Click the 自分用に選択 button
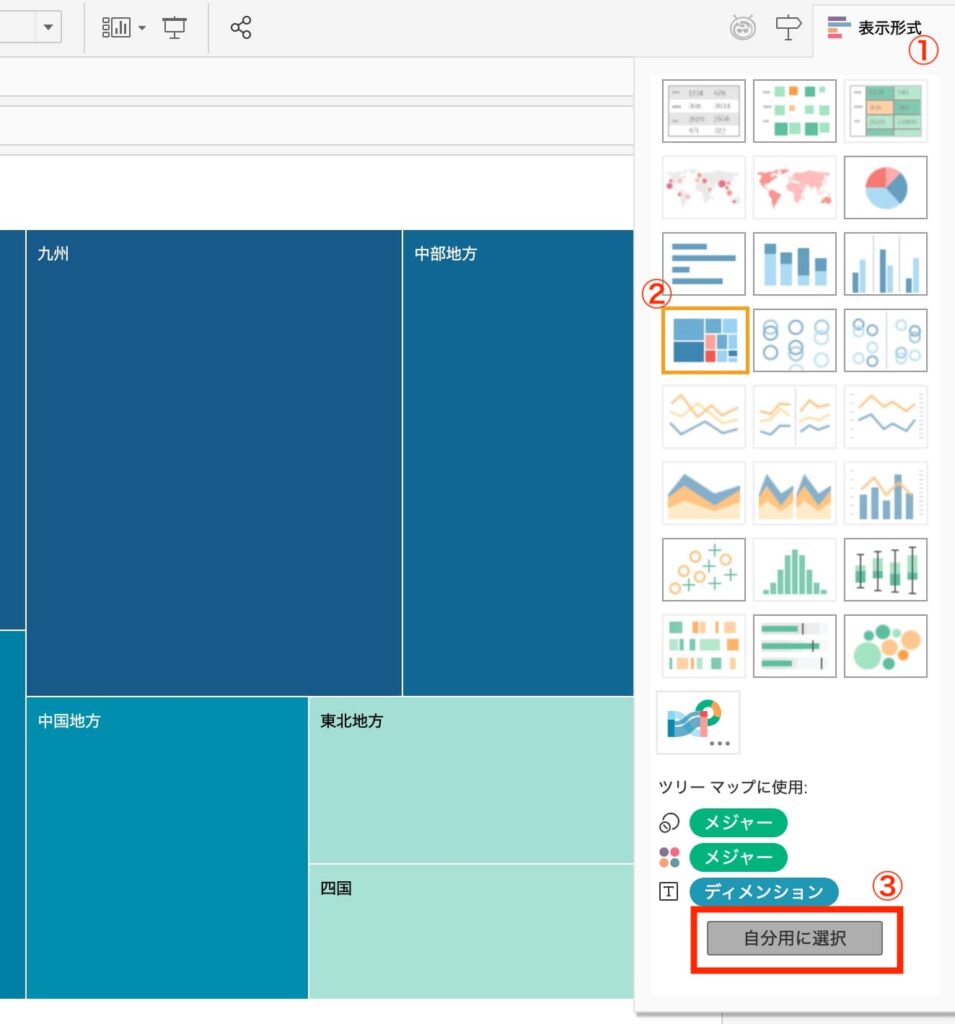This screenshot has width=955, height=1024. pos(794,939)
